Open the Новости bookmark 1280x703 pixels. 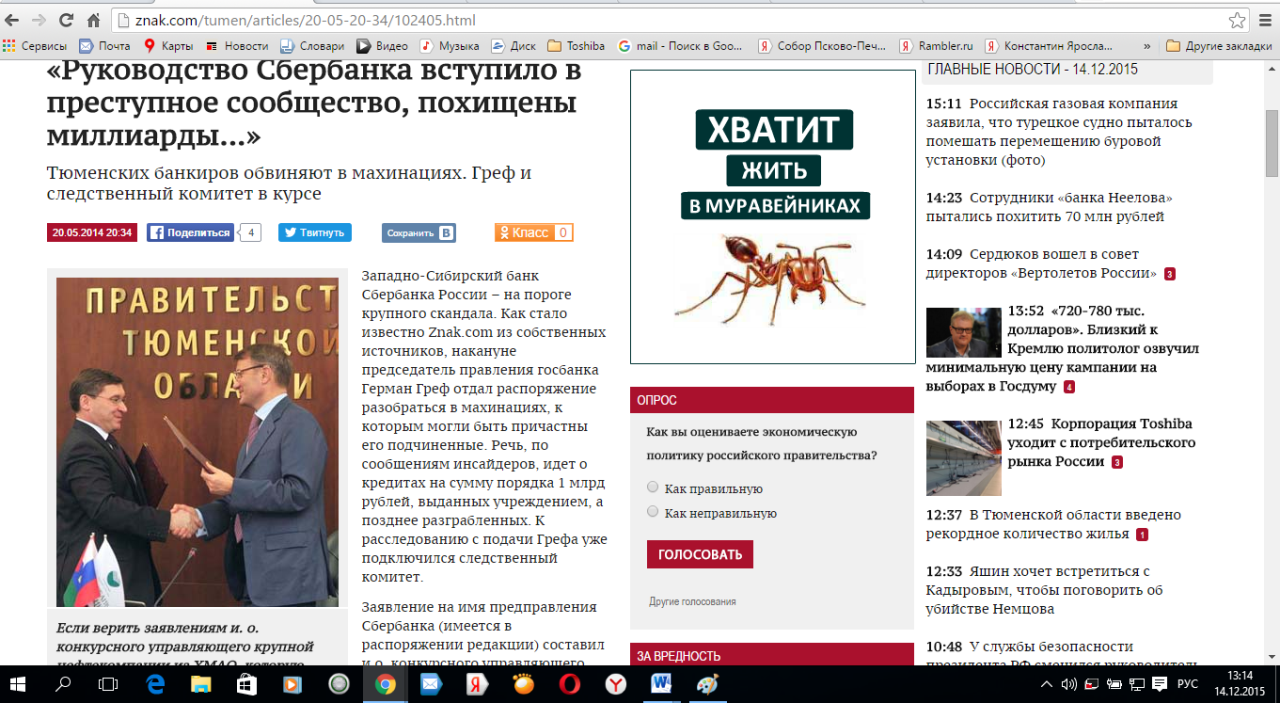[x=237, y=46]
